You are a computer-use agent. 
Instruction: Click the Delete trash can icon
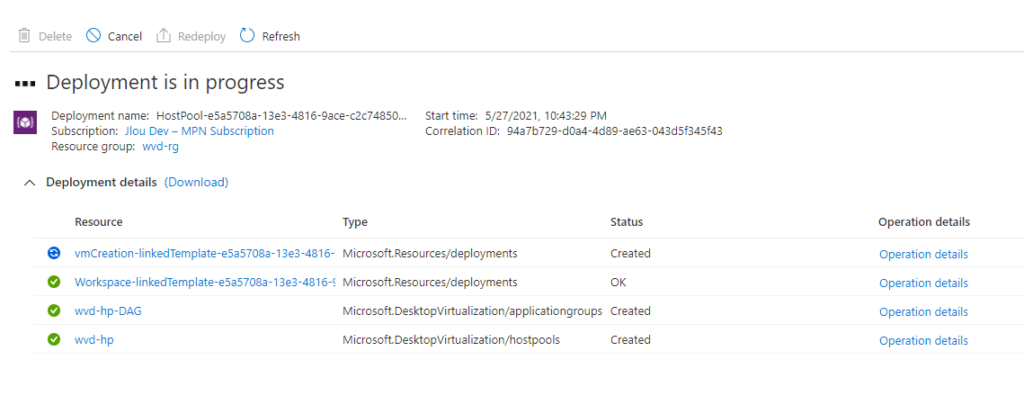[24, 35]
